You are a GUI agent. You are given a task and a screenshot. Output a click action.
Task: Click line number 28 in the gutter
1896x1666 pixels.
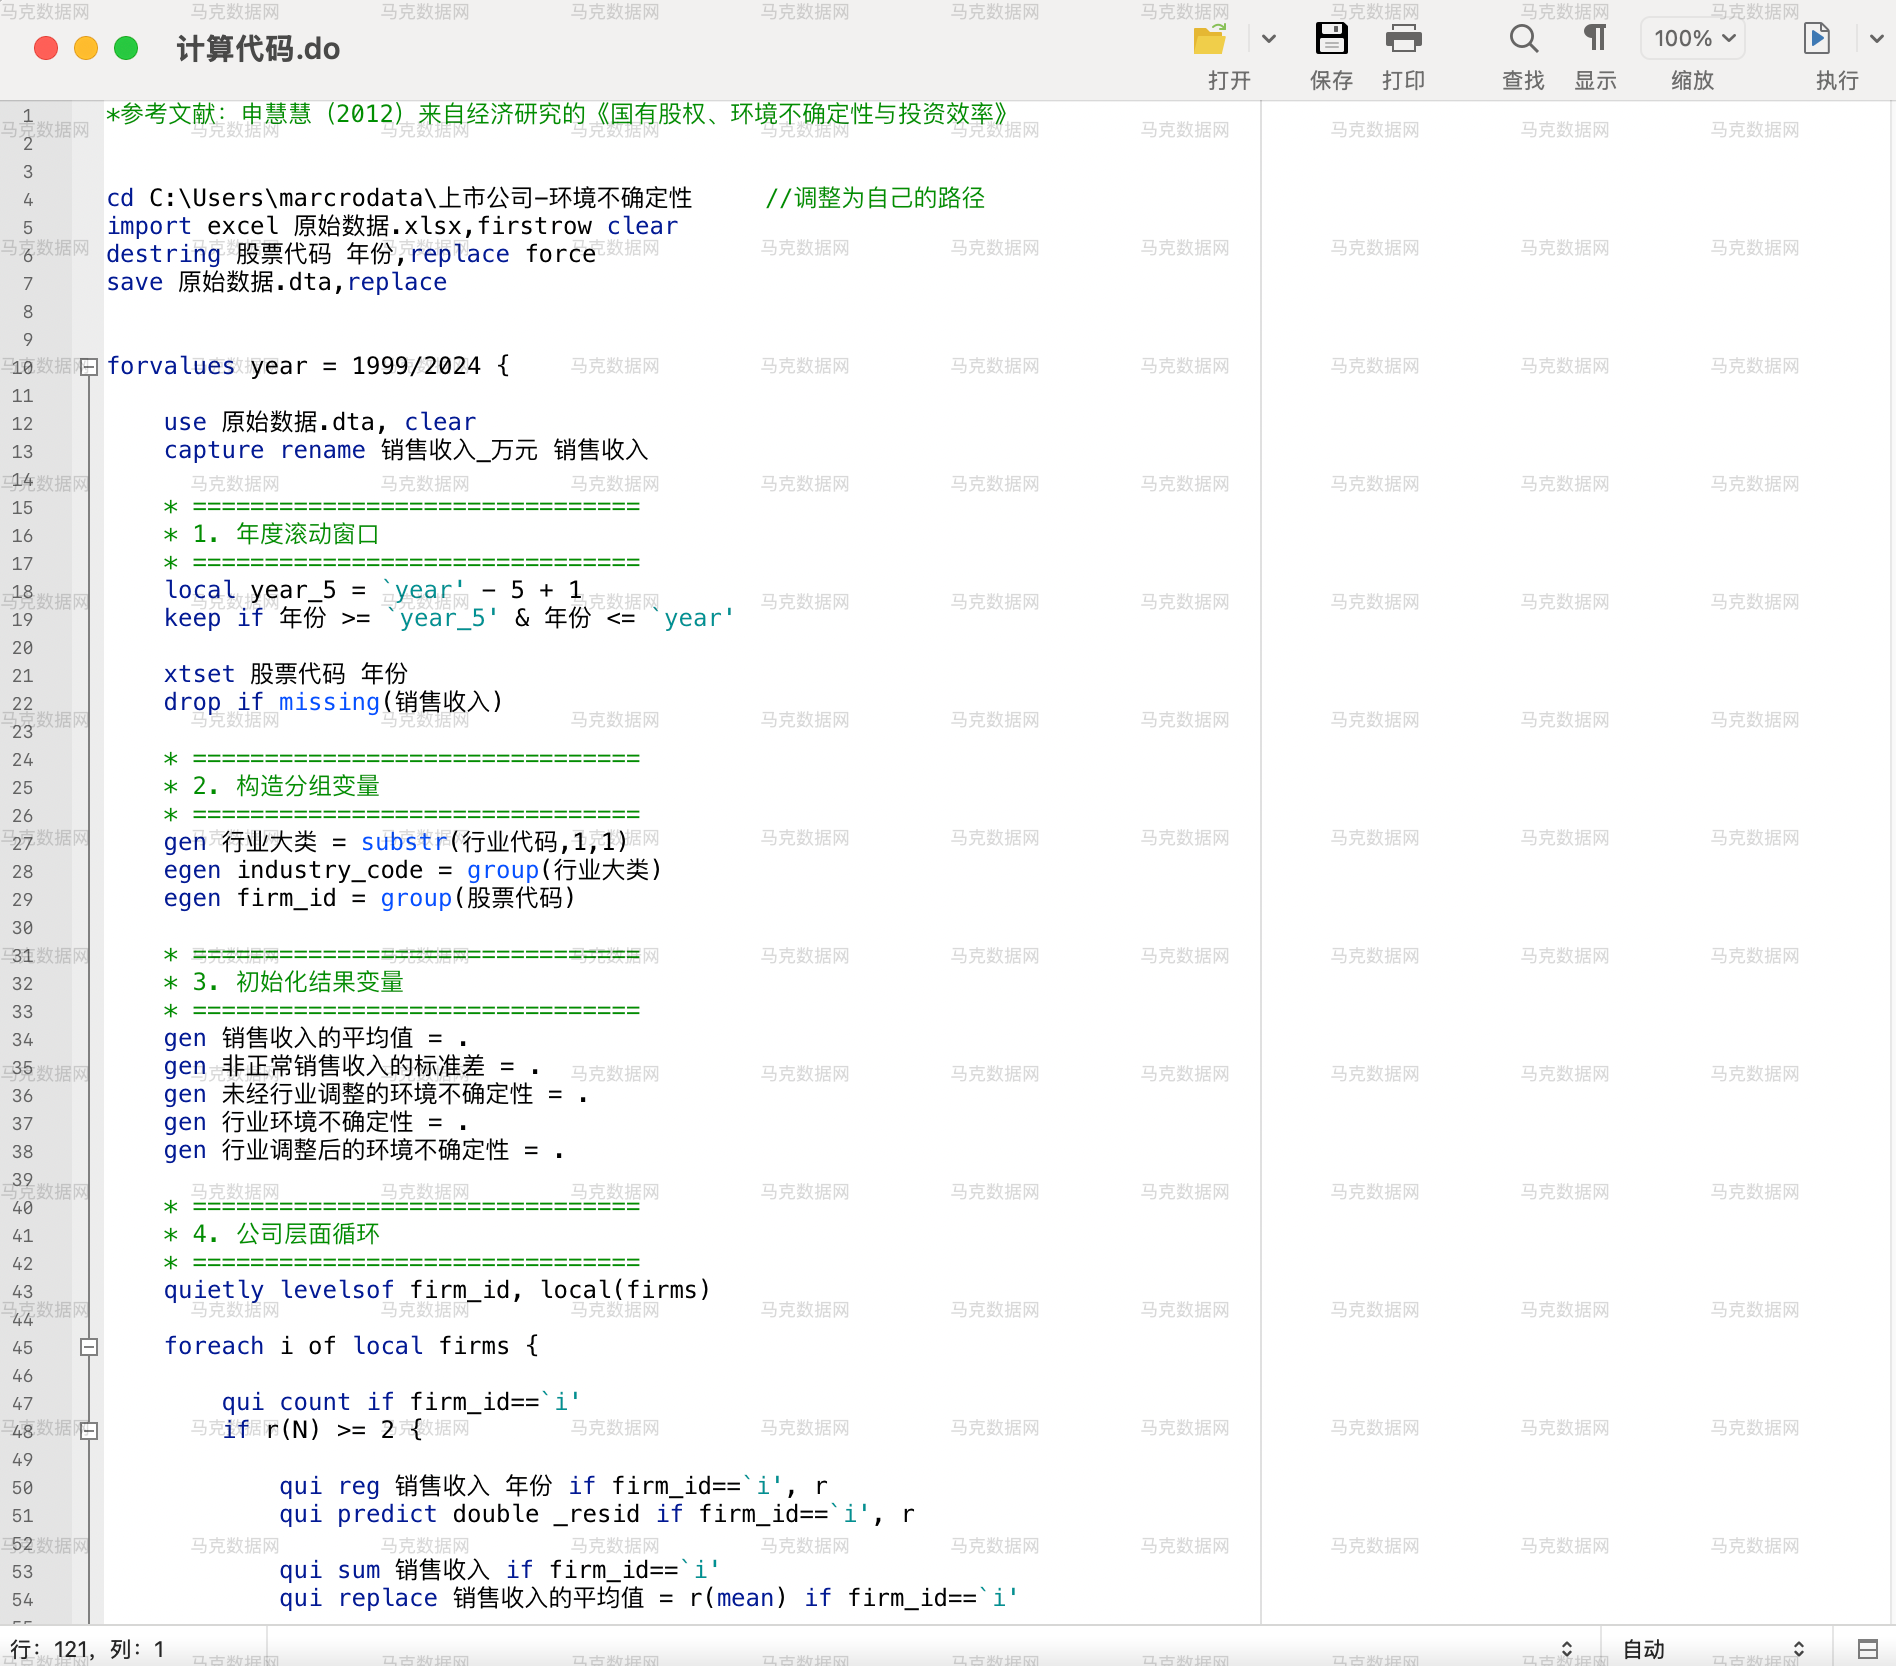pos(23,872)
